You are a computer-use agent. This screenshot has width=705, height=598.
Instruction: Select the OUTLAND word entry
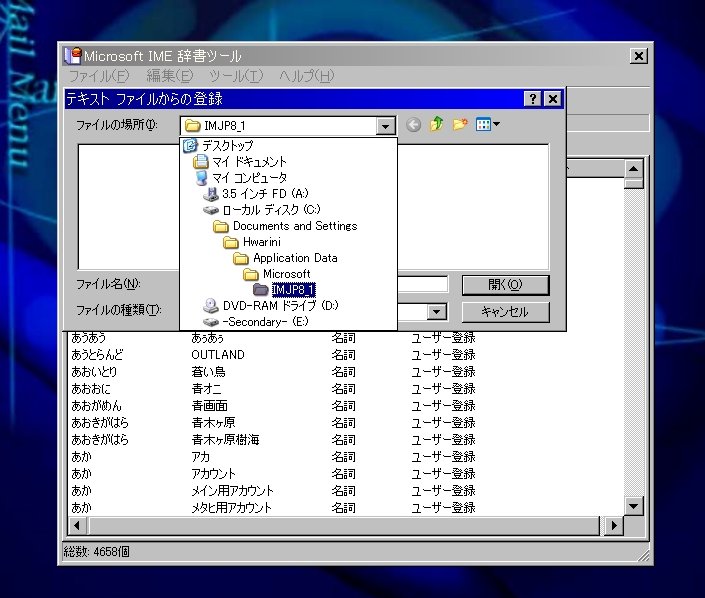[x=218, y=355]
